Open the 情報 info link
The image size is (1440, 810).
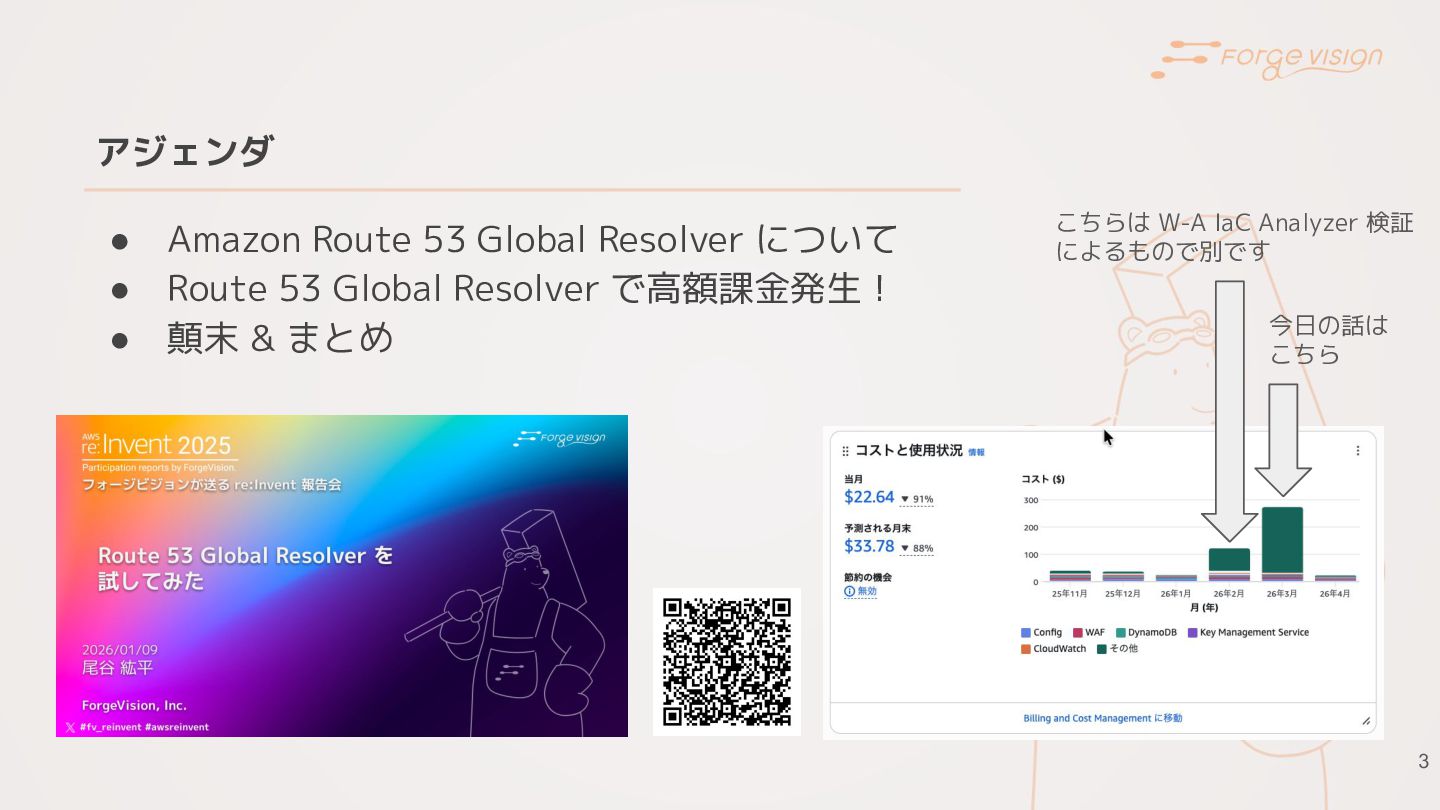[x=976, y=452]
